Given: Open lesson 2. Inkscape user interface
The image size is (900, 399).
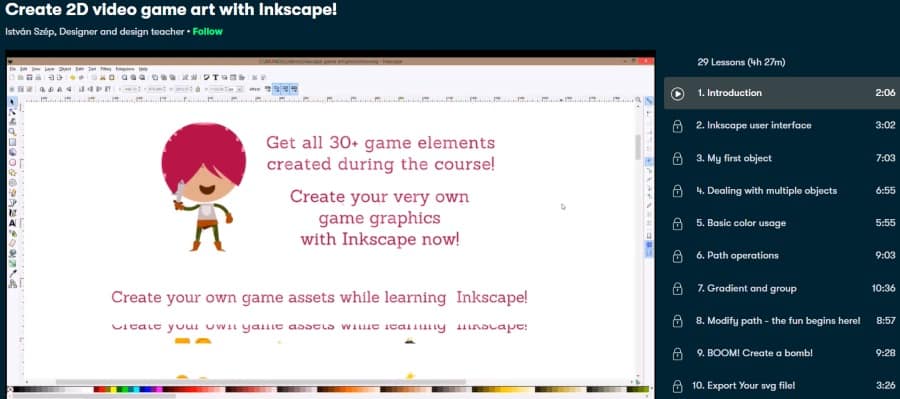Looking at the screenshot, I should [x=782, y=125].
